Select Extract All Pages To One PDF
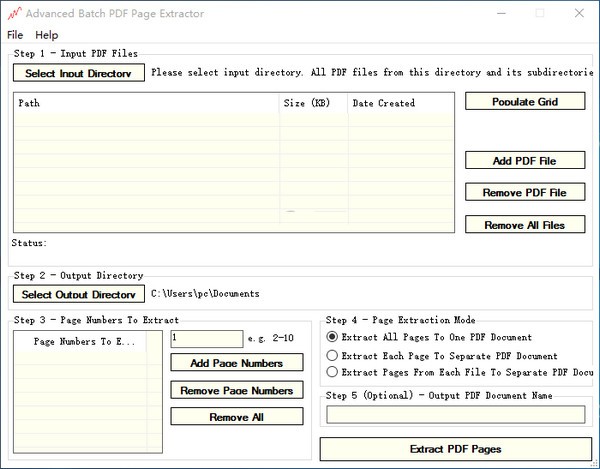 click(333, 338)
